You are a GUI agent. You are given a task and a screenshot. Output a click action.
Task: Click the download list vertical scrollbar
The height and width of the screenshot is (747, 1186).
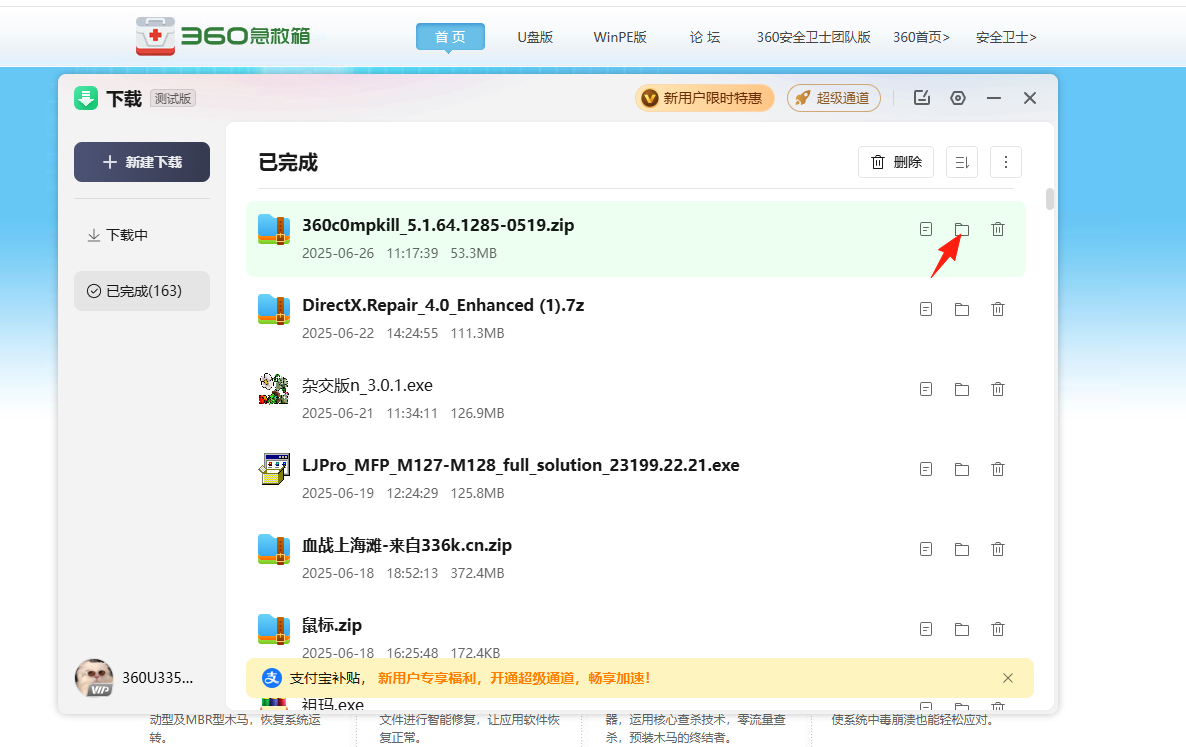tap(1049, 199)
